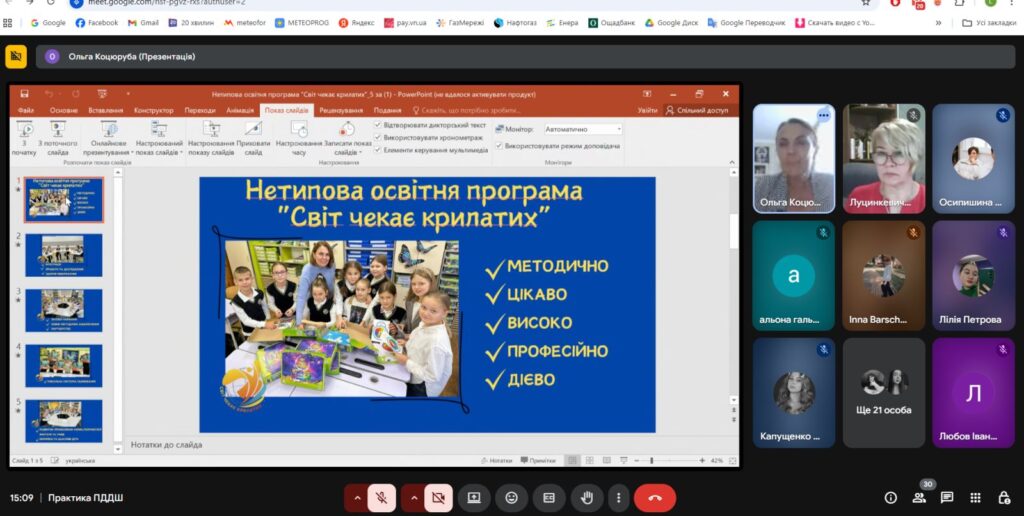Start slideshow З поточного слайда
The image size is (1024, 516).
[x=57, y=138]
